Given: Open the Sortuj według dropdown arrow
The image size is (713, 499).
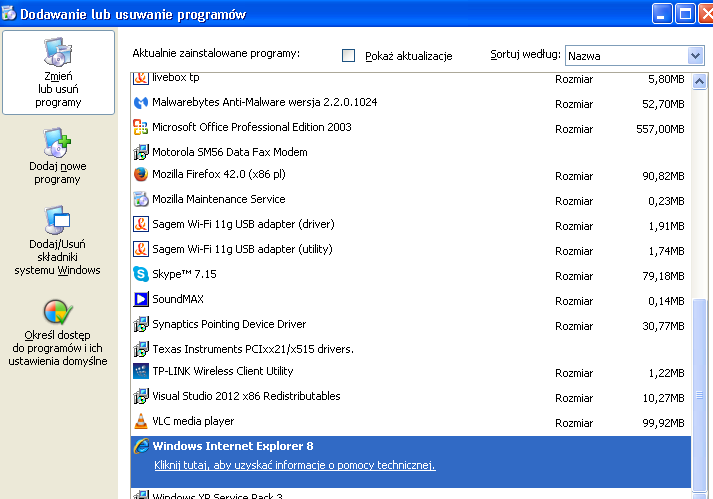Looking at the screenshot, I should click(x=695, y=56).
